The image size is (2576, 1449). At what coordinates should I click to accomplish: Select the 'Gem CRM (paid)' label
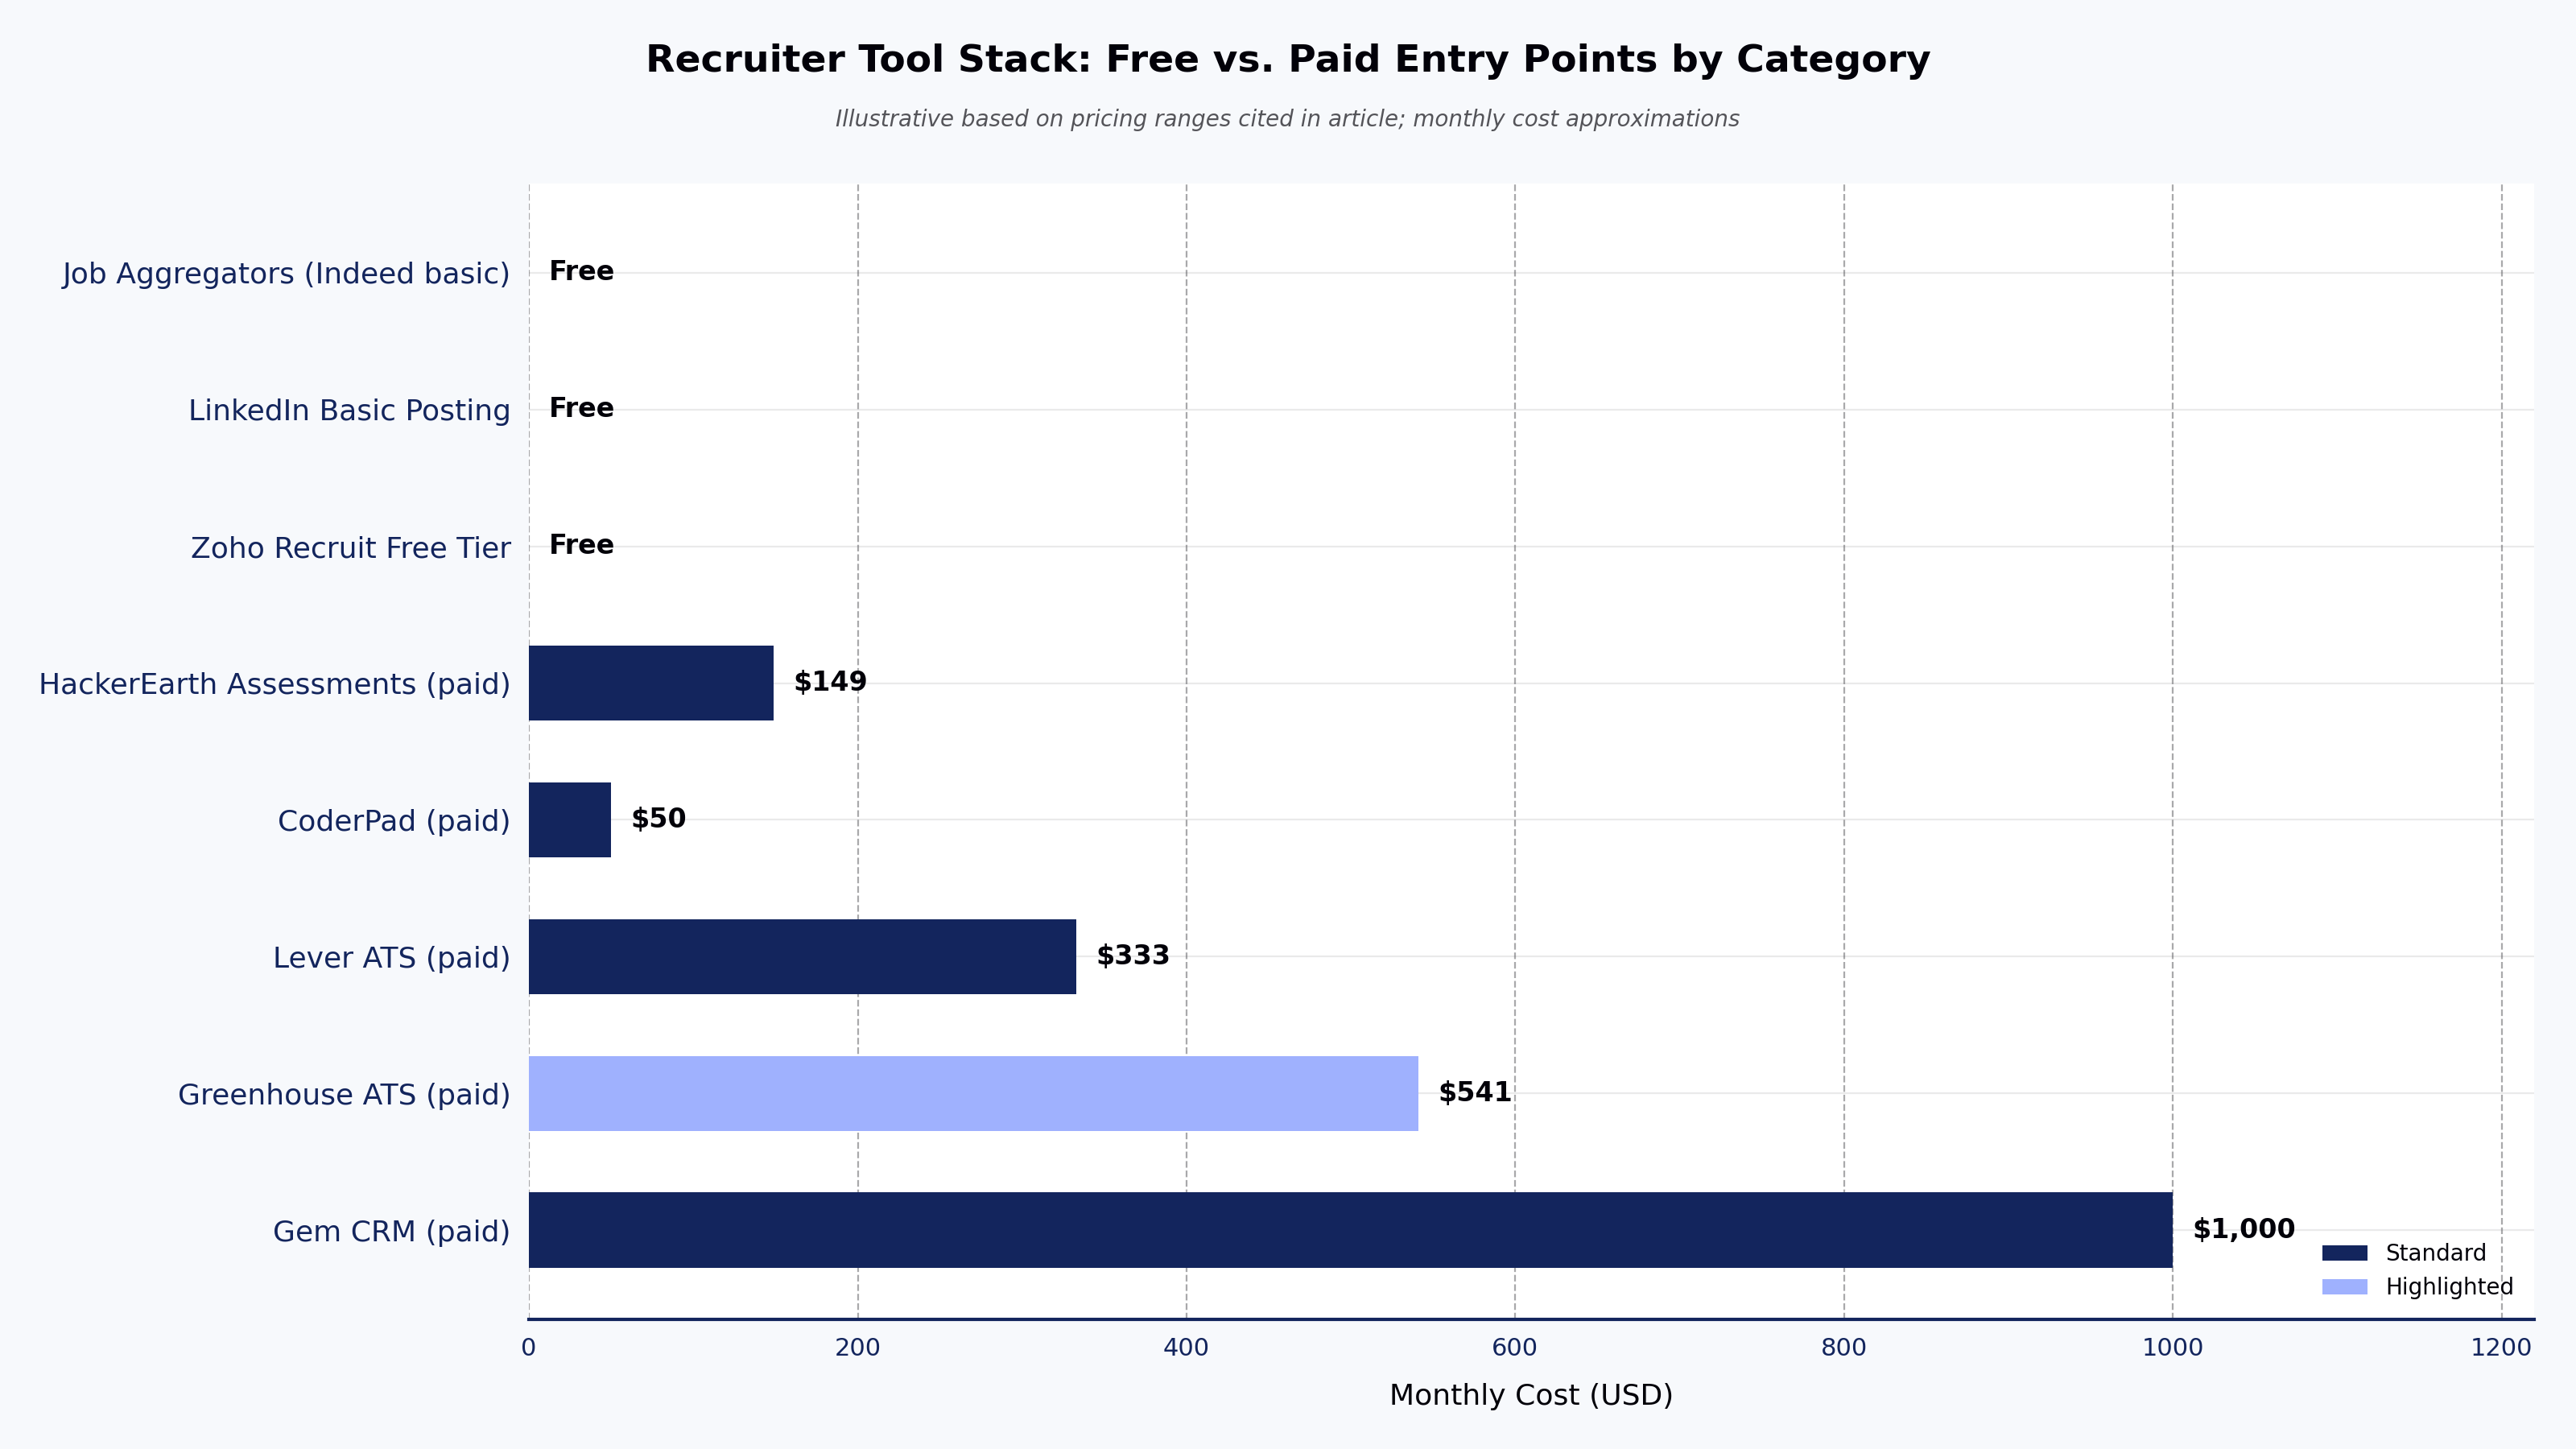[392, 1231]
